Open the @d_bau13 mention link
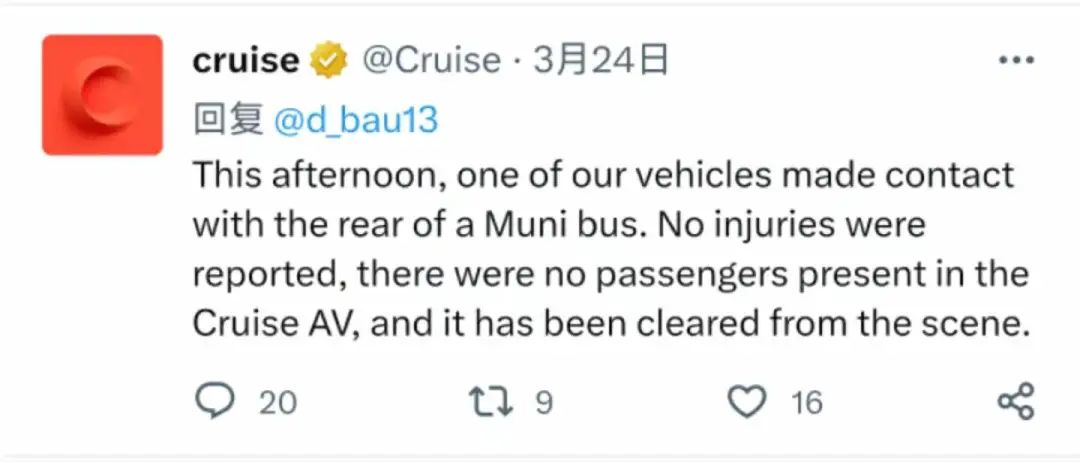Image resolution: width=1080 pixels, height=462 pixels. (x=356, y=120)
